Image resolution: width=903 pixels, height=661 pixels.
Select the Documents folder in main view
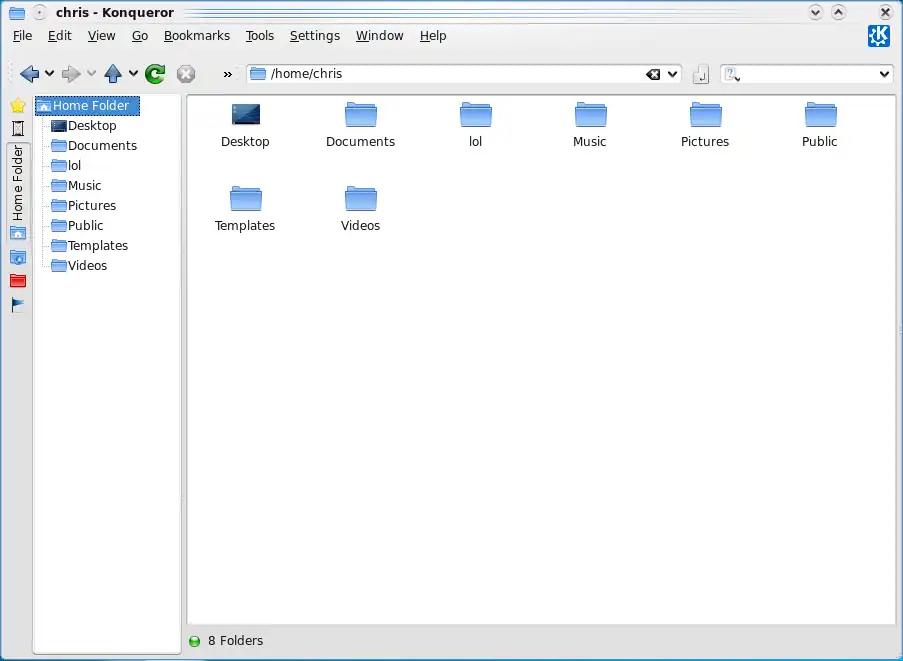[360, 124]
